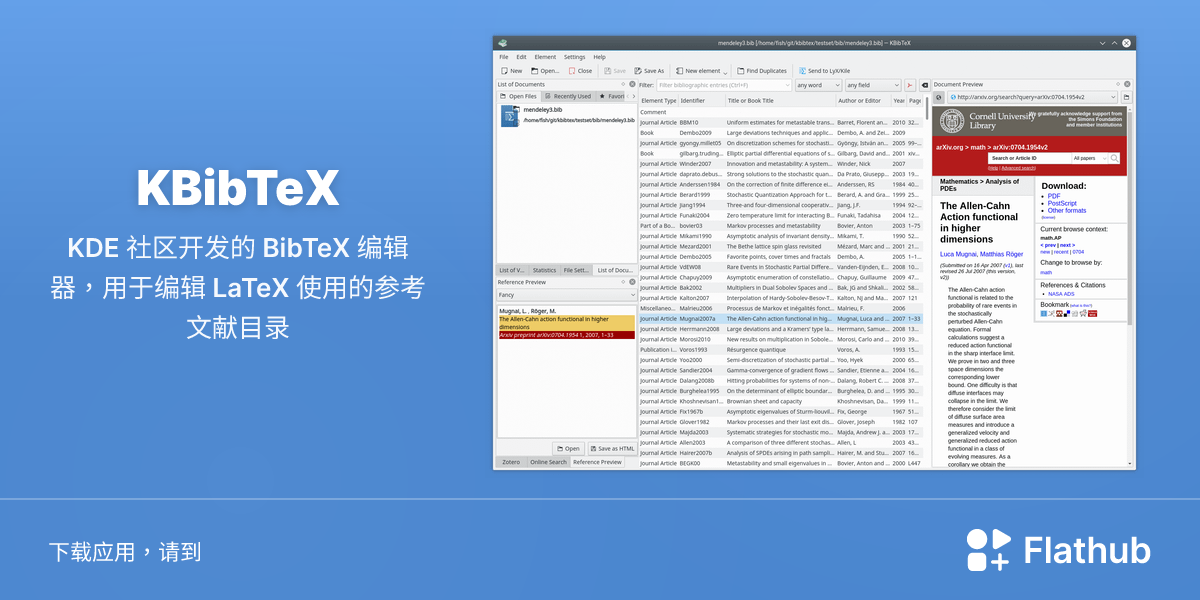
Task: Click the Save As toolbar button
Action: [x=649, y=71]
